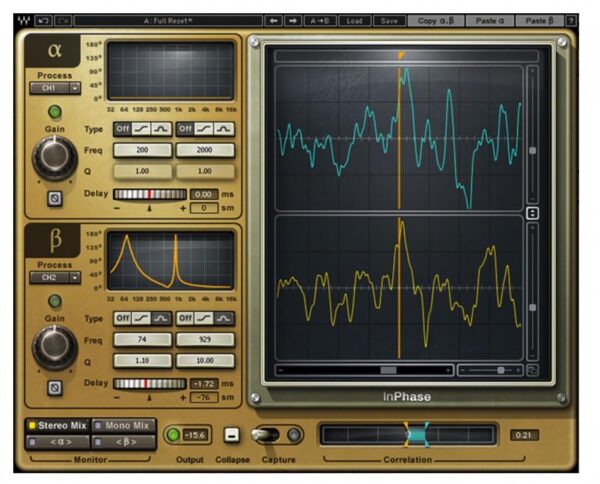Click beta Freq field showing 74

tap(142, 339)
